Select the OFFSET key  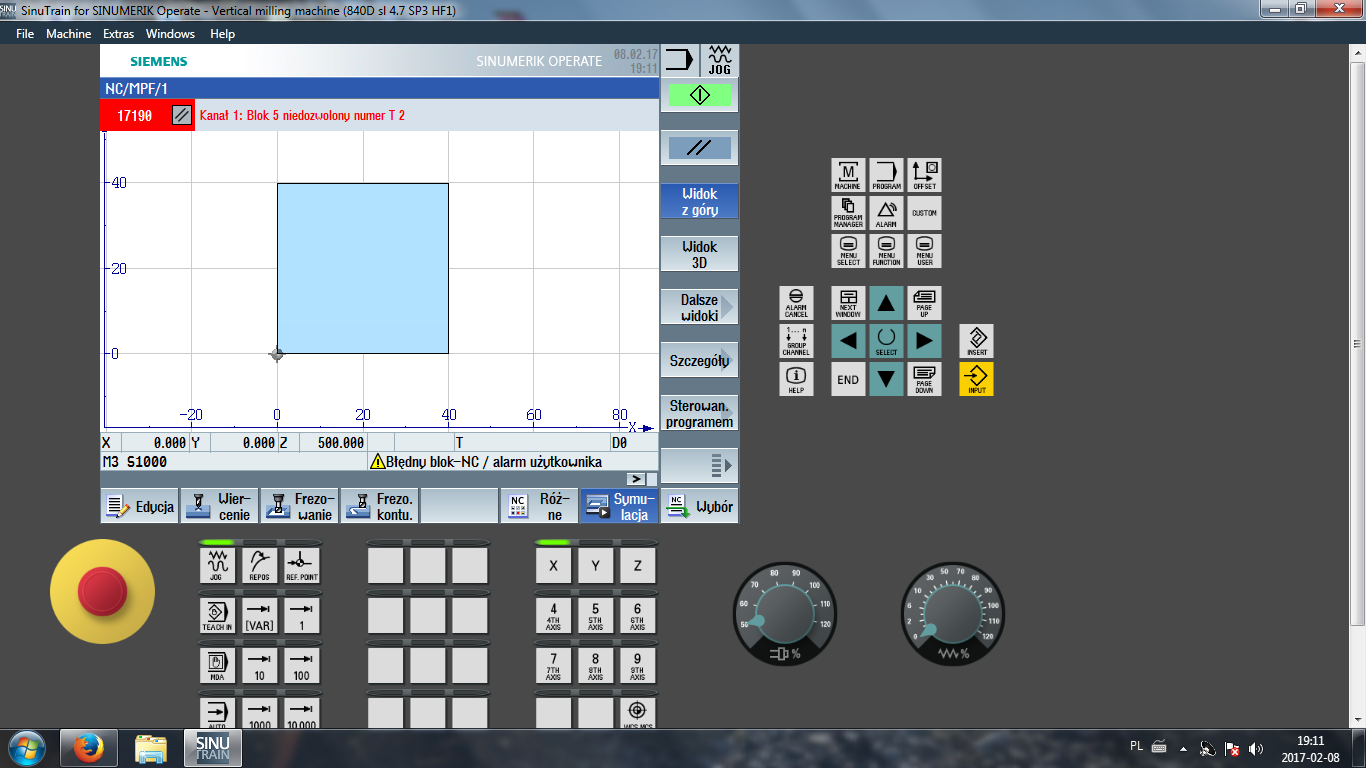924,175
